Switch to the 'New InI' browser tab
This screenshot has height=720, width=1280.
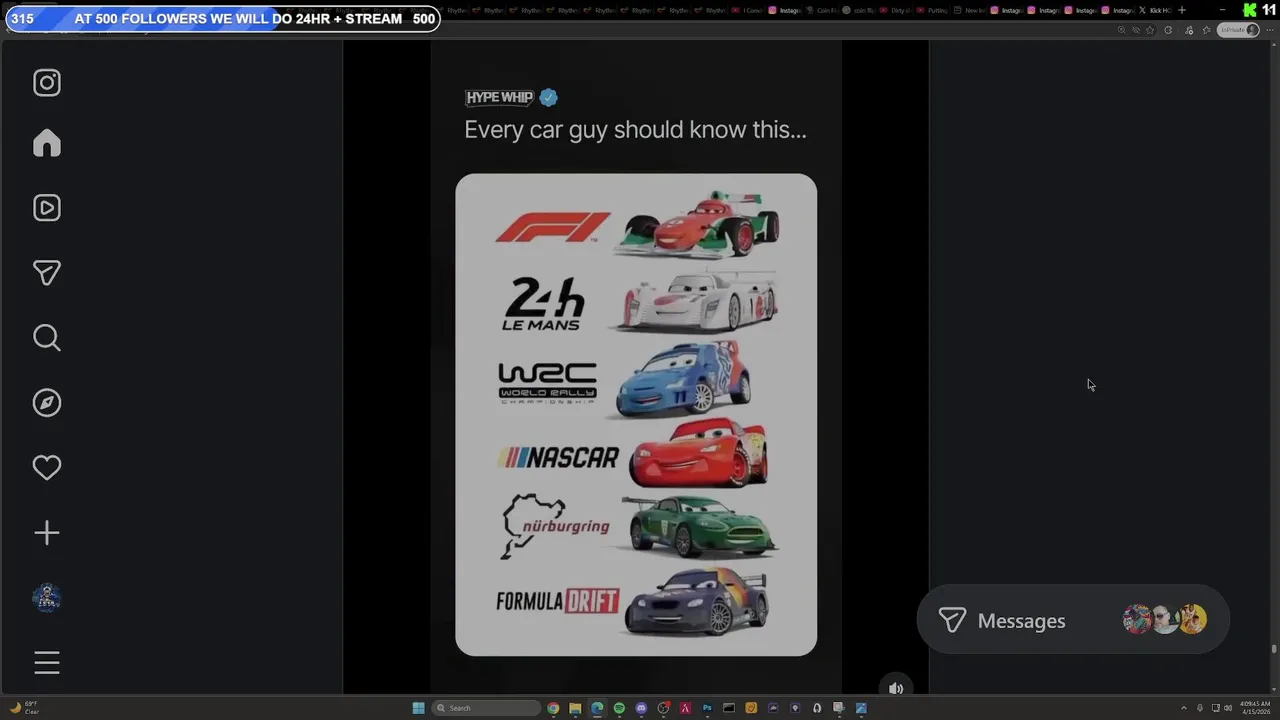coord(970,10)
